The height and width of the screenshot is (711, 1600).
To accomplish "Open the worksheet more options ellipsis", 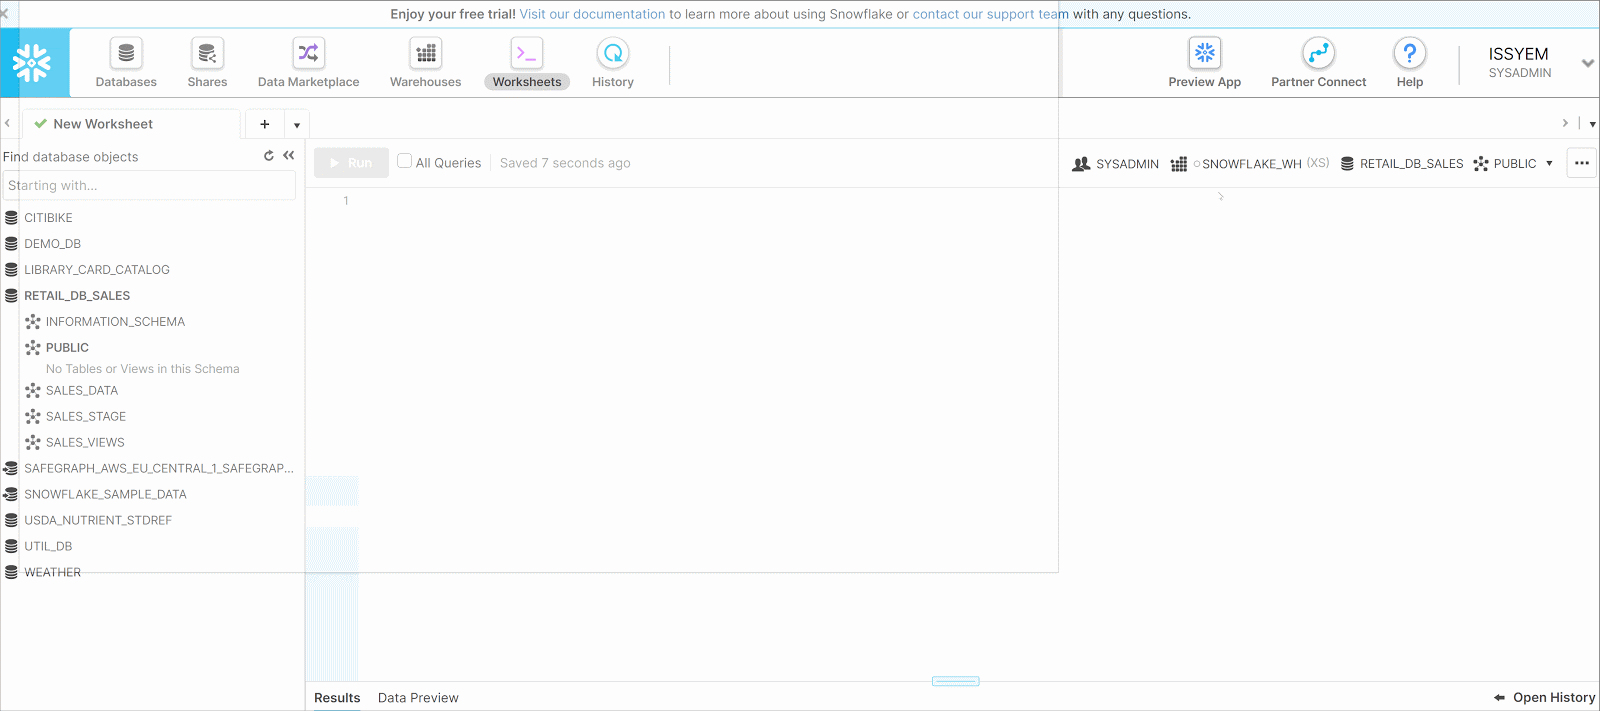I will coord(1582,163).
